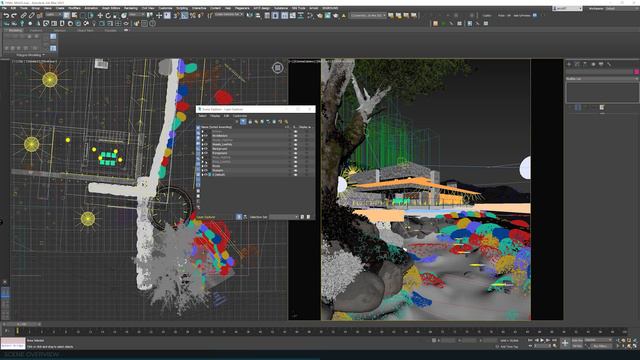Open the Select menu in Scene Explorer
This screenshot has height=360, width=640.
coord(202,116)
